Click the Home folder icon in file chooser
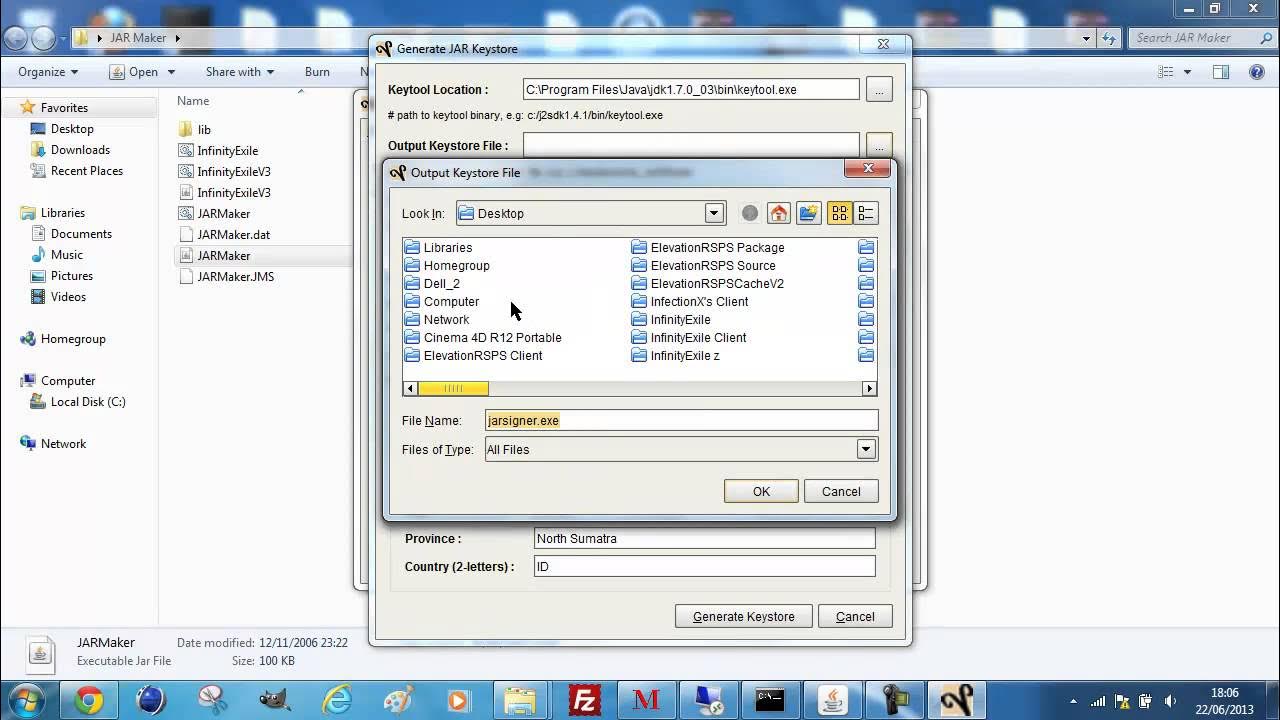The width and height of the screenshot is (1280, 720). (x=779, y=213)
